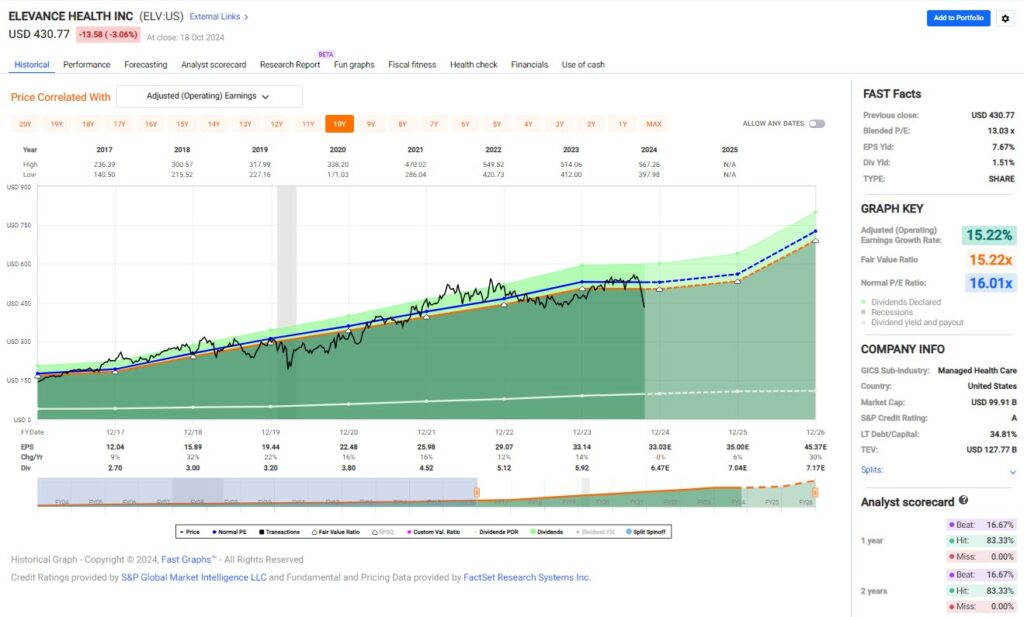Switch to the Forecasting tab
Viewport: 1024px width, 617px height.
(145, 63)
